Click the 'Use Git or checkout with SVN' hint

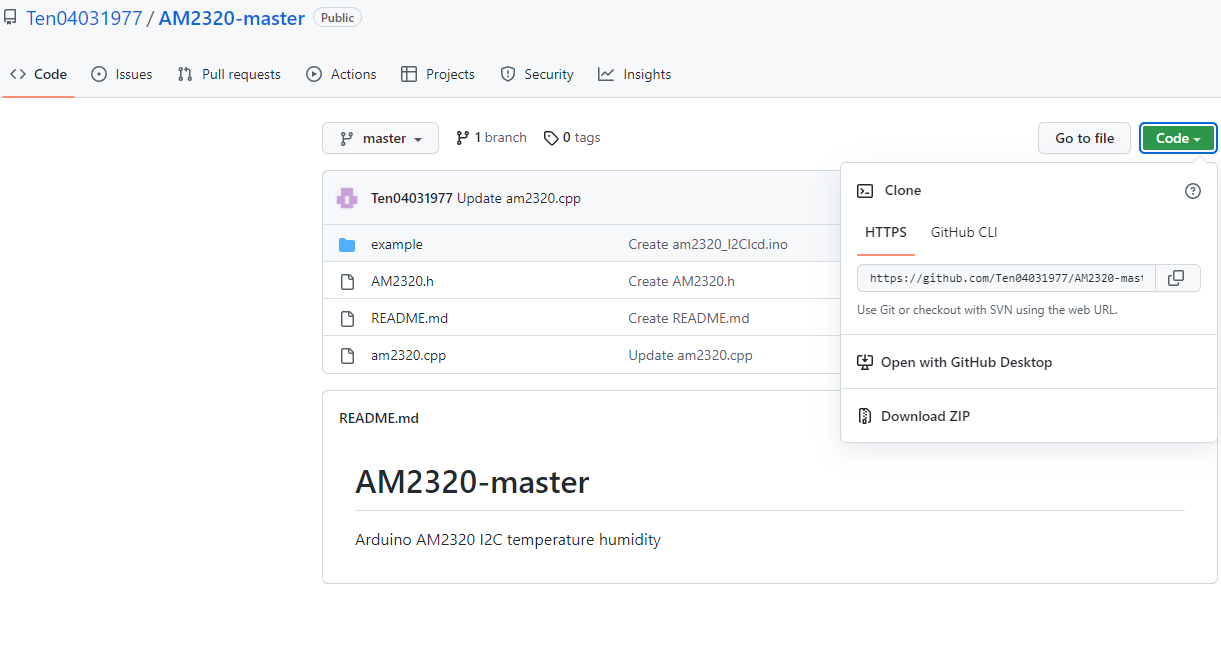click(987, 310)
